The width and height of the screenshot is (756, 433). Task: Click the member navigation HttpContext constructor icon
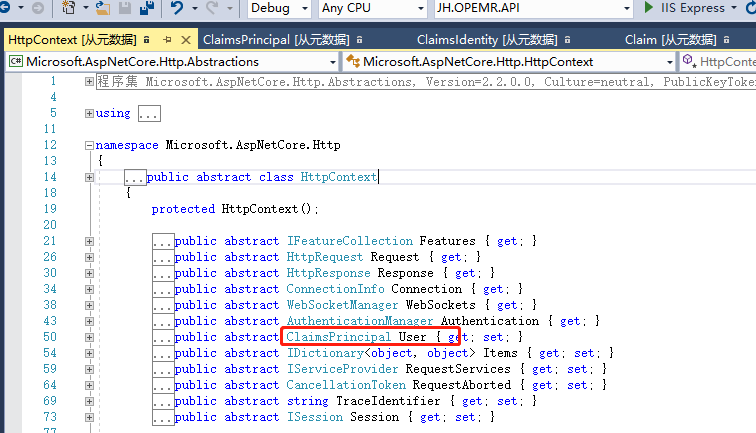pos(689,61)
